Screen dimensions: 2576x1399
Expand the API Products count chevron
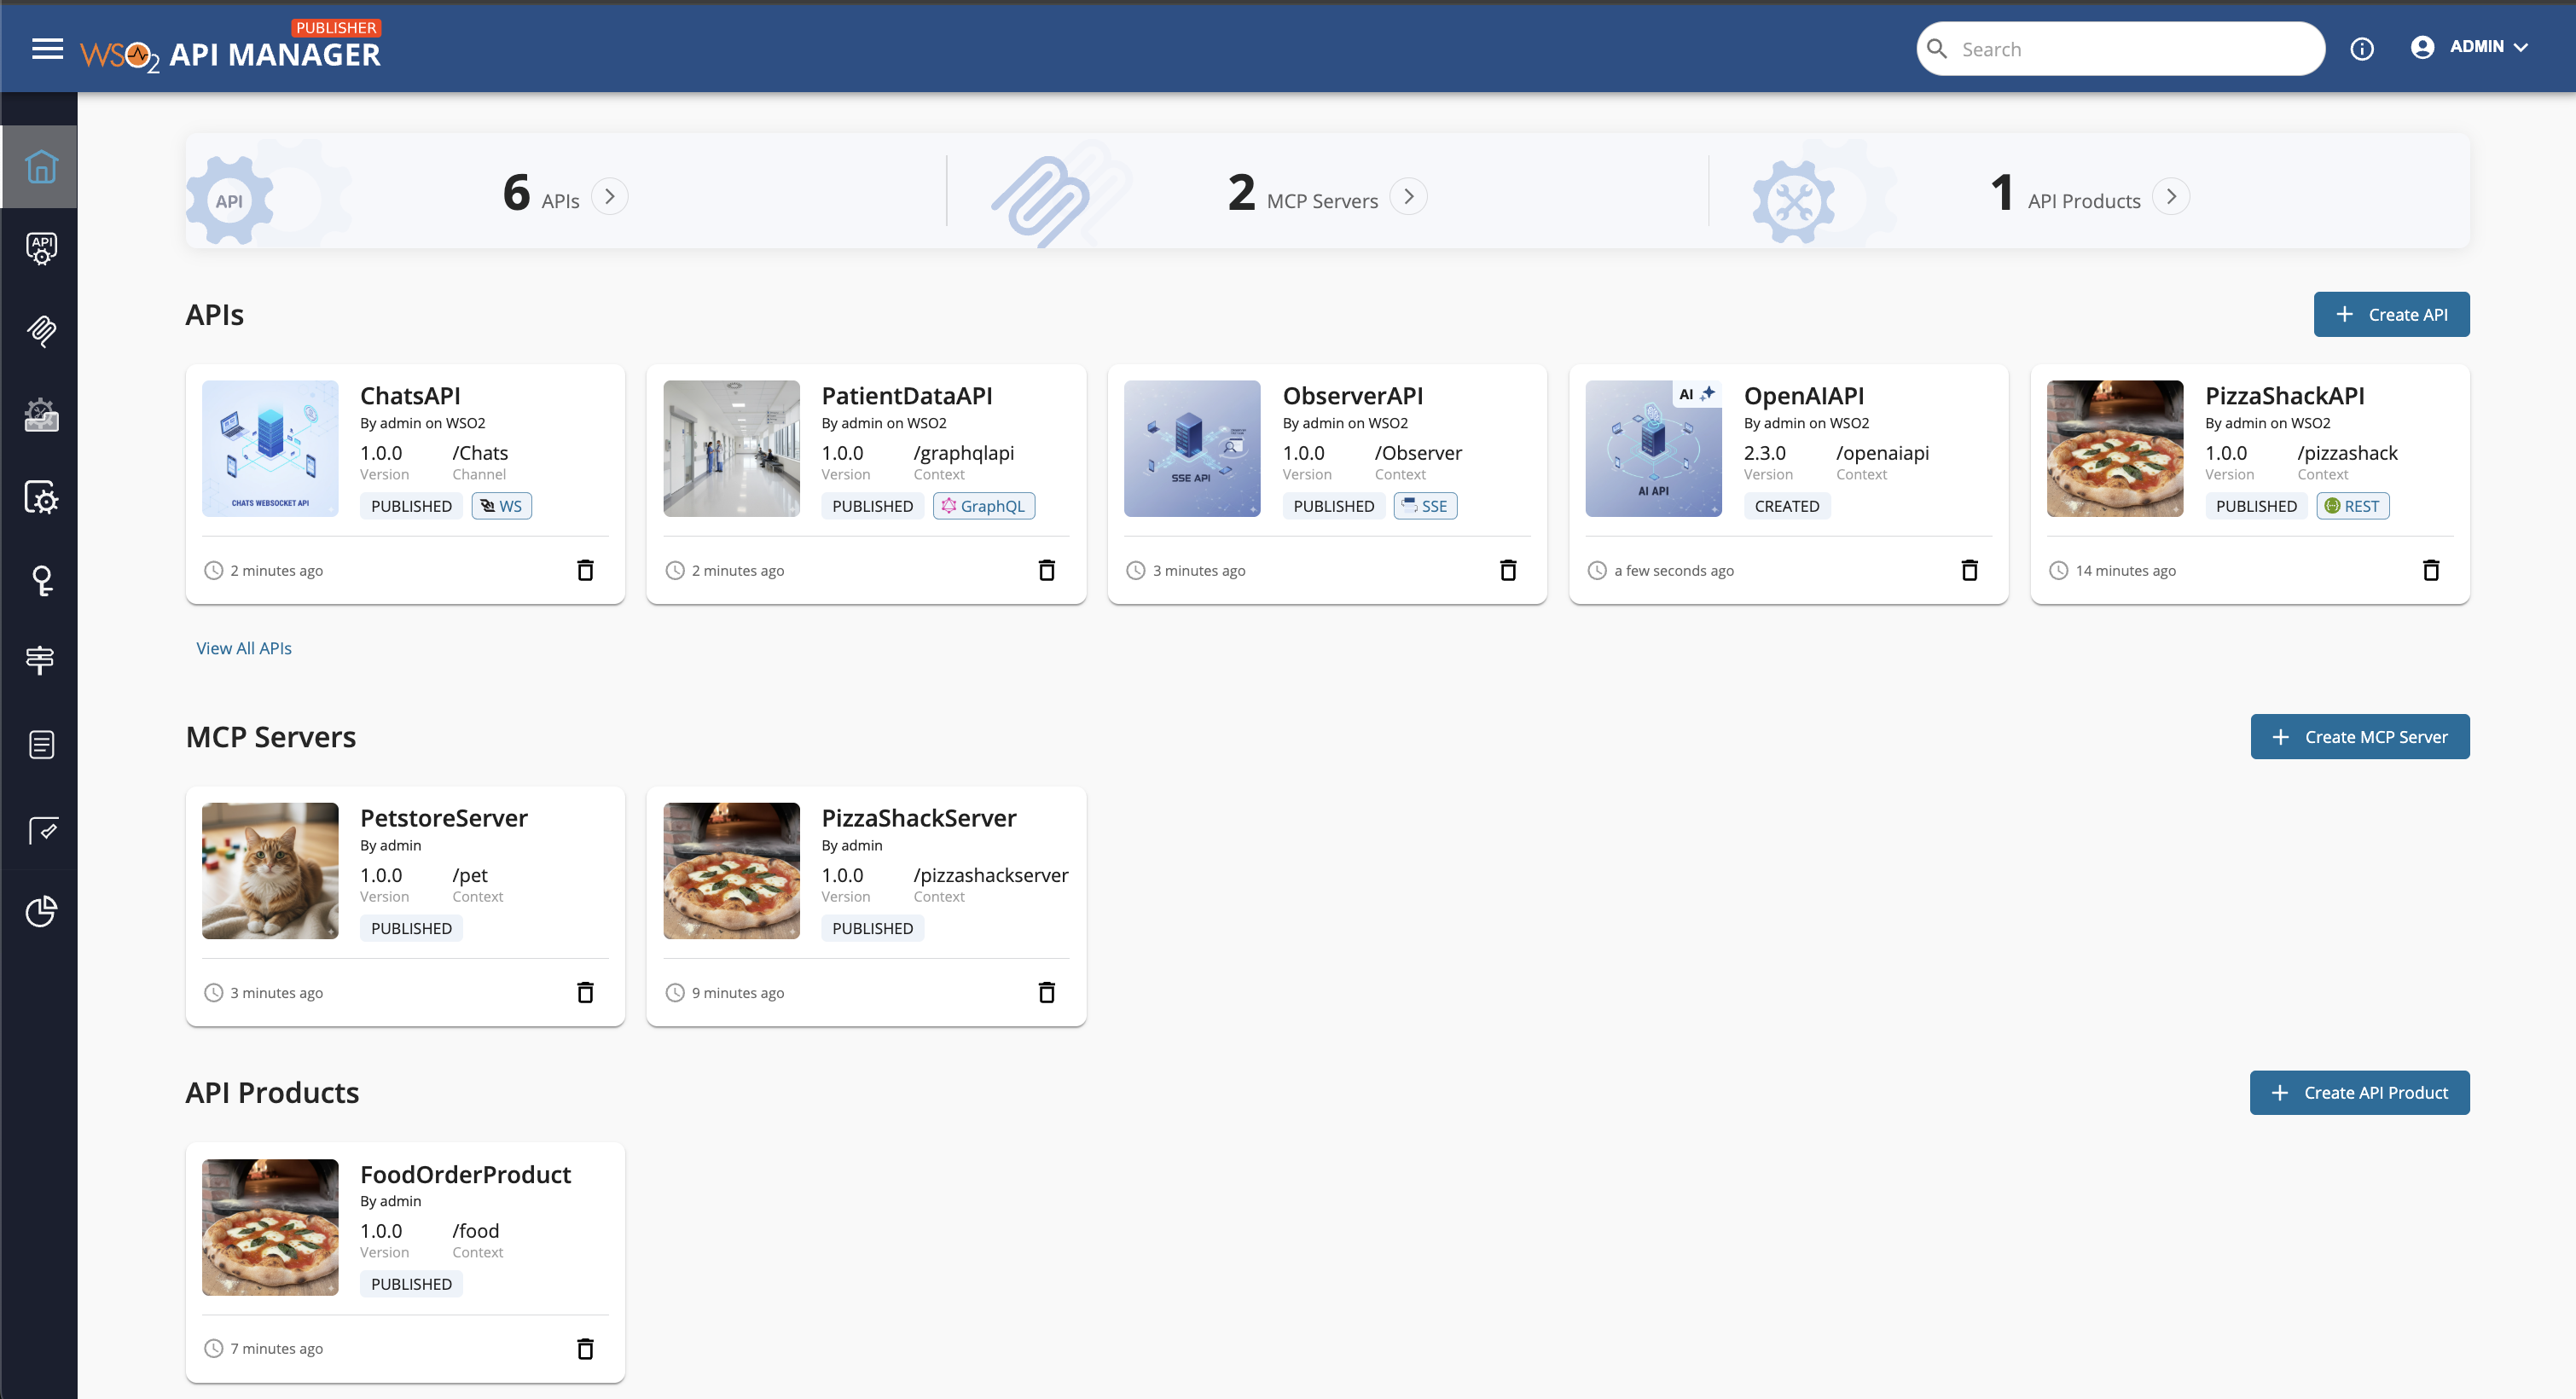pos(2170,196)
